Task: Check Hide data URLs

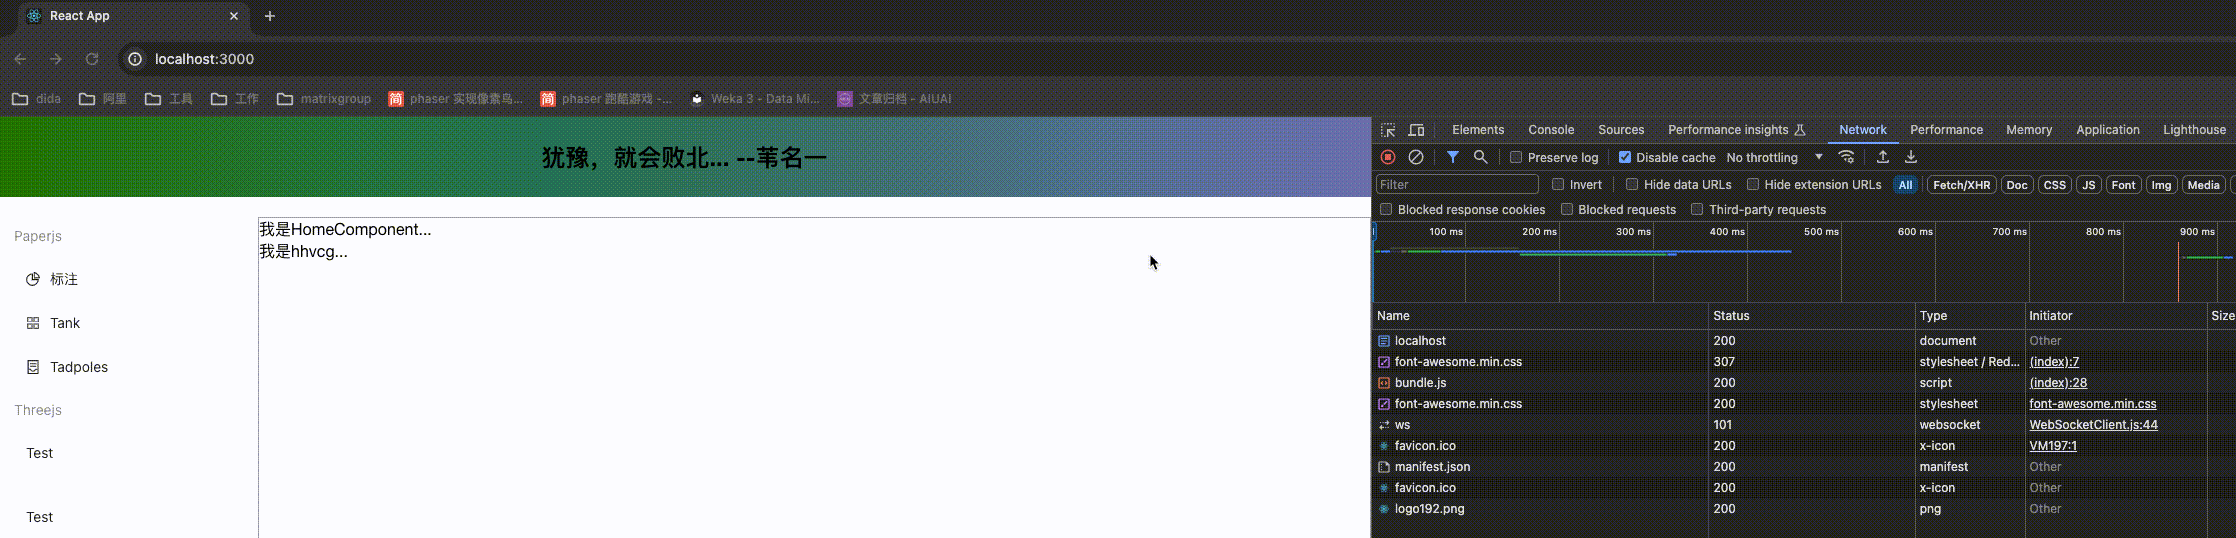Action: click(1632, 185)
